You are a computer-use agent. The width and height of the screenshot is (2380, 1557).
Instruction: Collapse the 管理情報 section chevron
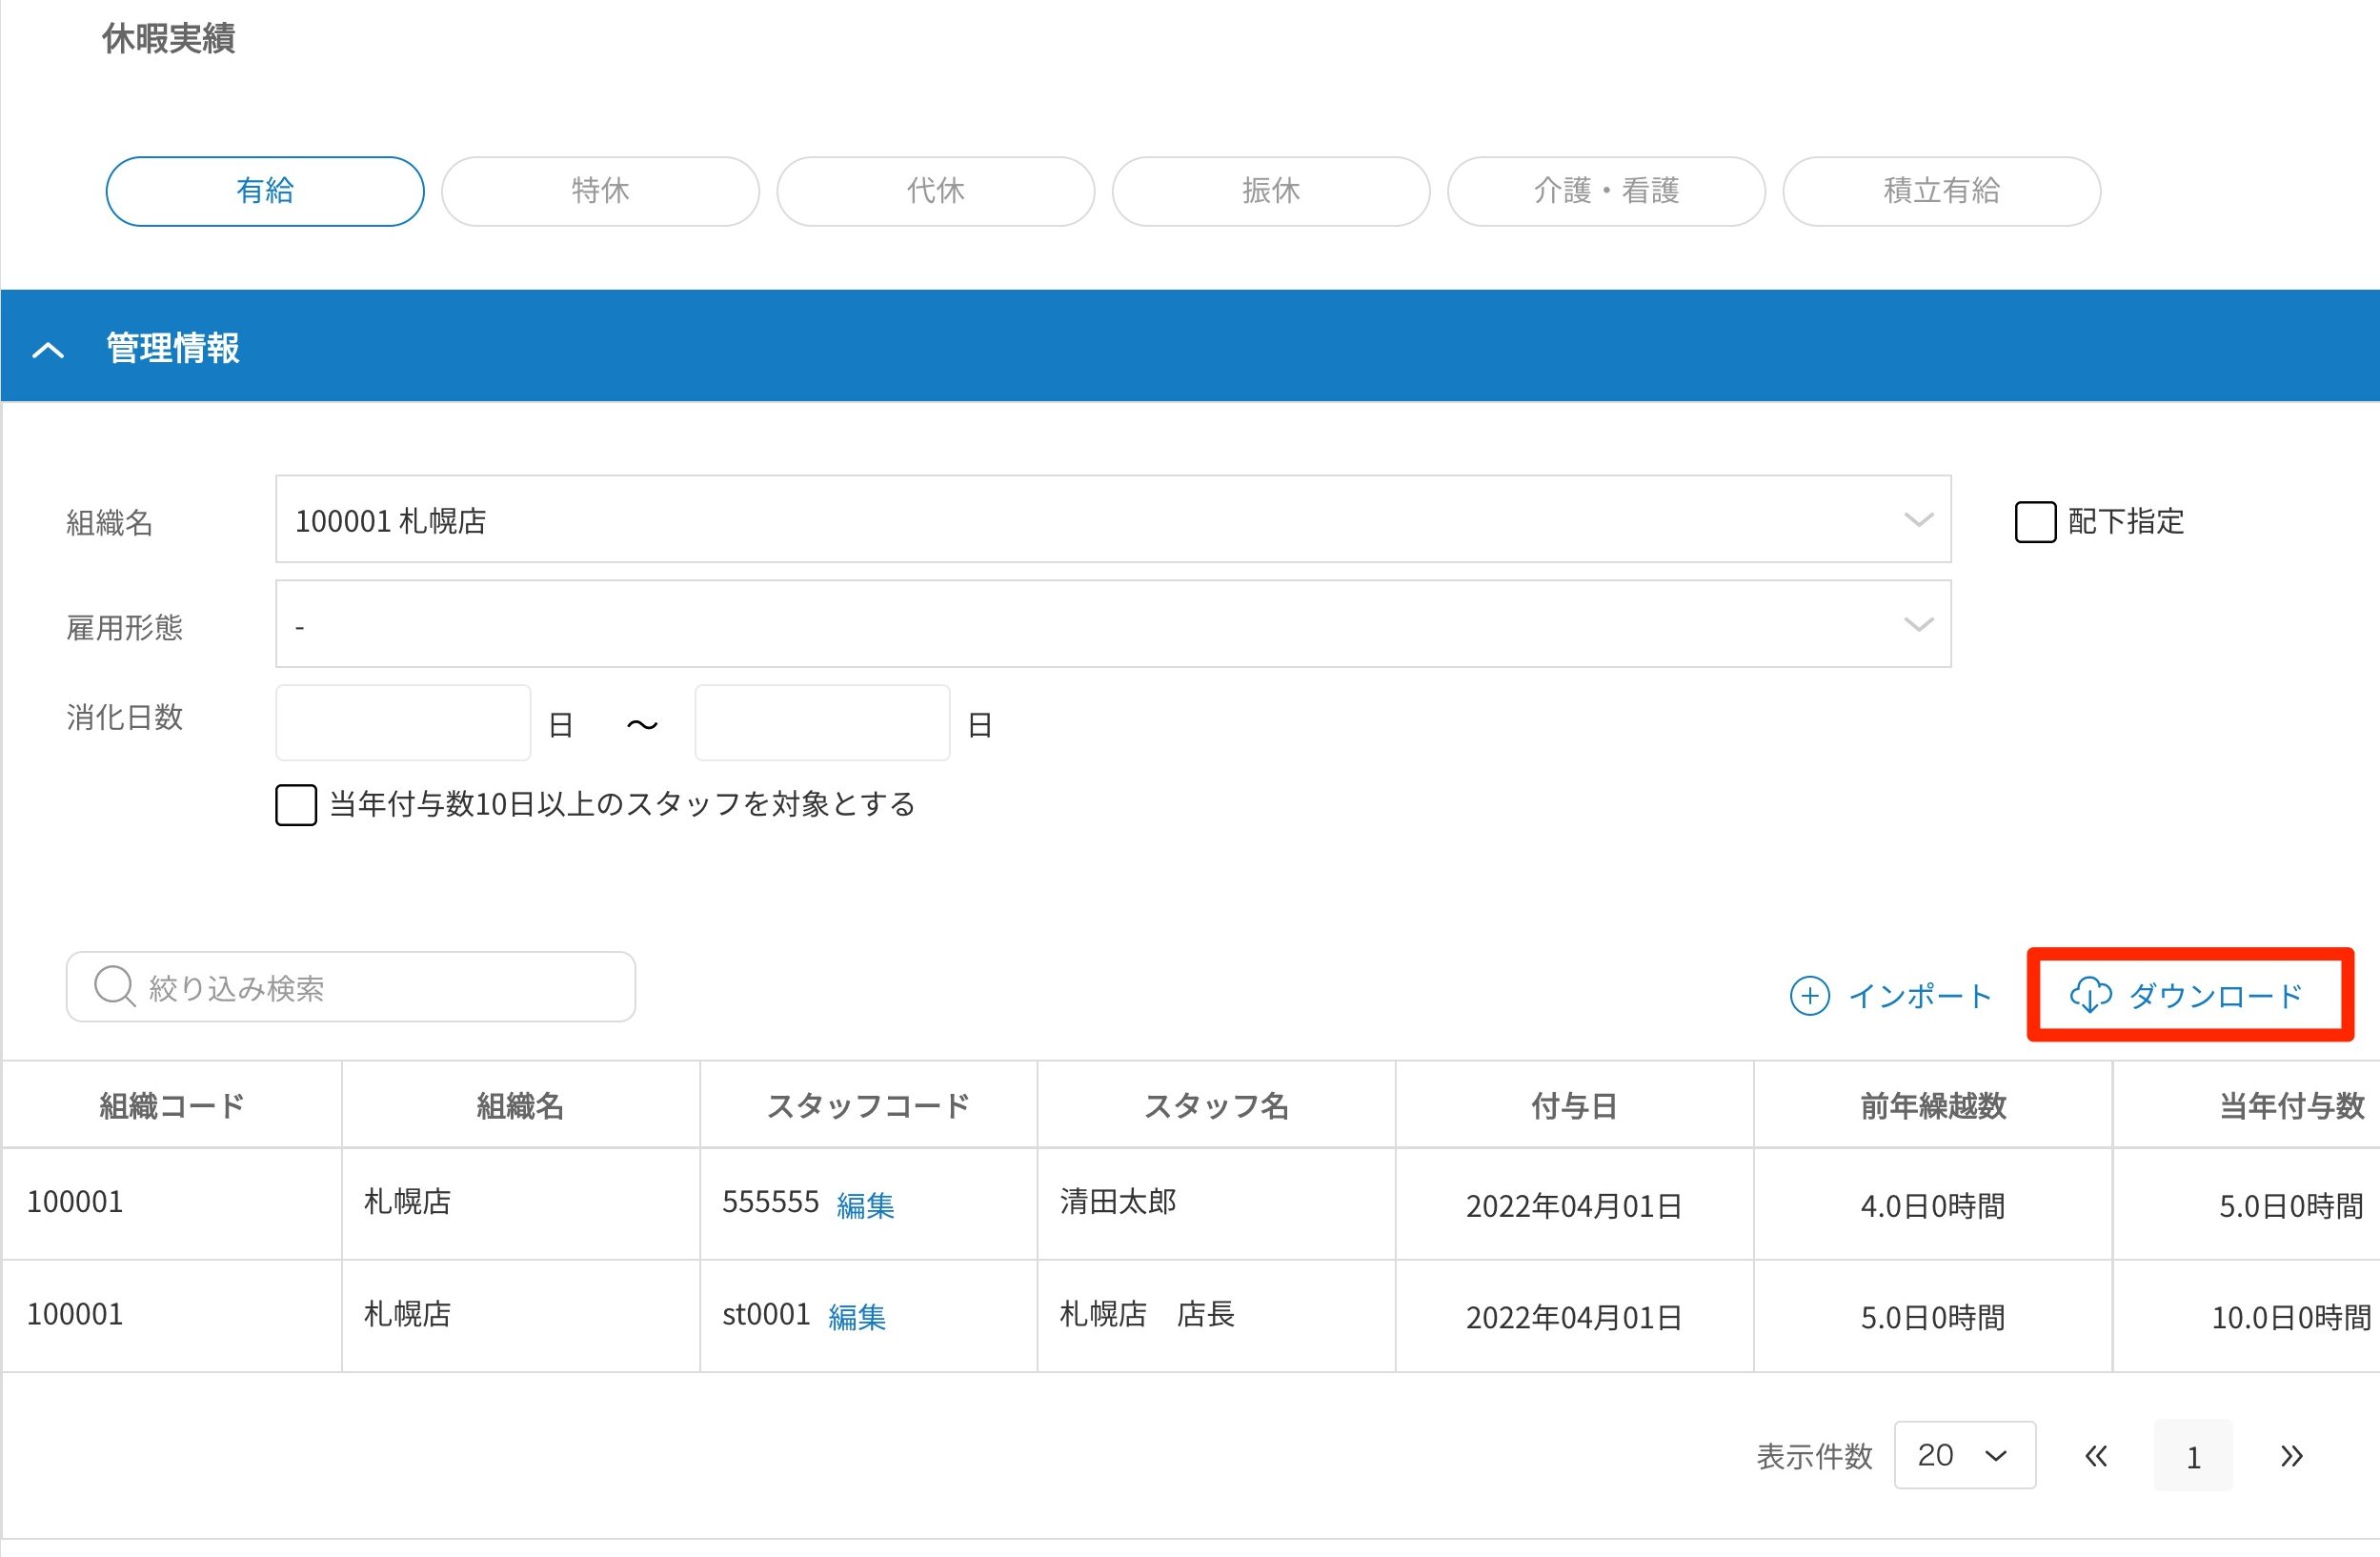click(x=48, y=349)
